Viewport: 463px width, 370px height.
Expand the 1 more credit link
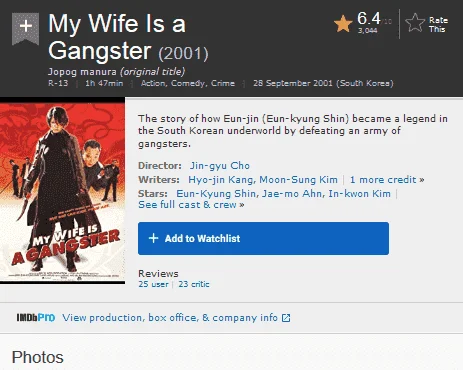point(387,180)
